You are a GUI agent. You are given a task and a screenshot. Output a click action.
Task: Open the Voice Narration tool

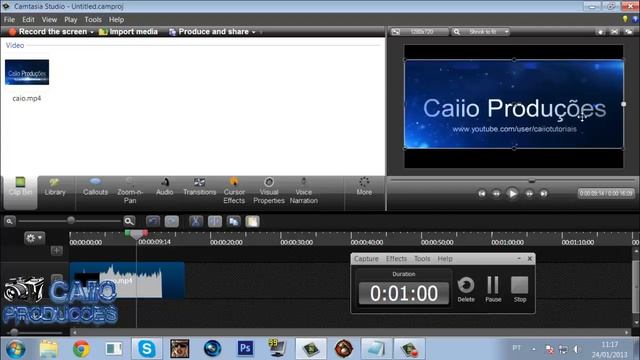[x=303, y=191]
